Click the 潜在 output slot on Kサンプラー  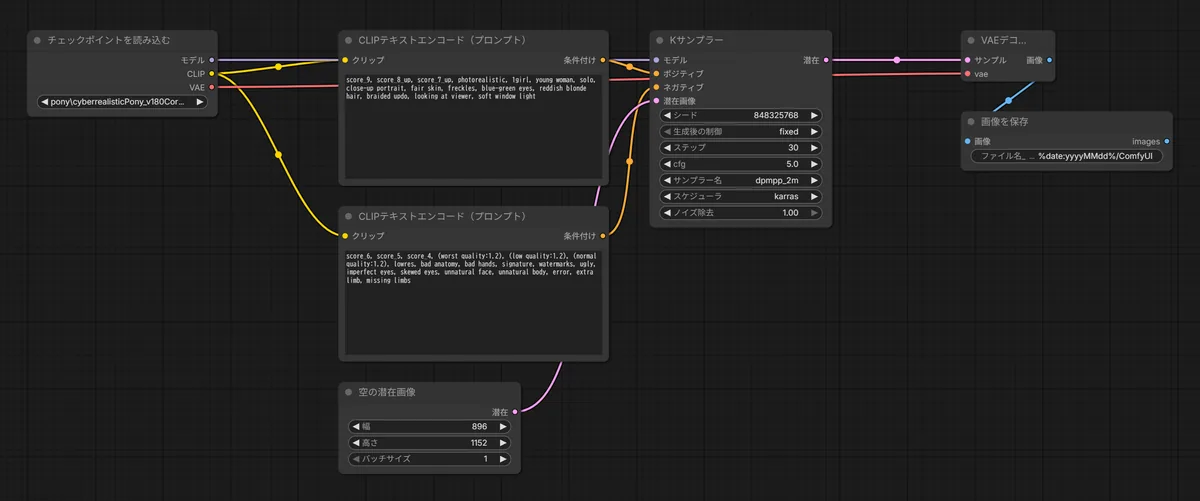pos(826,60)
